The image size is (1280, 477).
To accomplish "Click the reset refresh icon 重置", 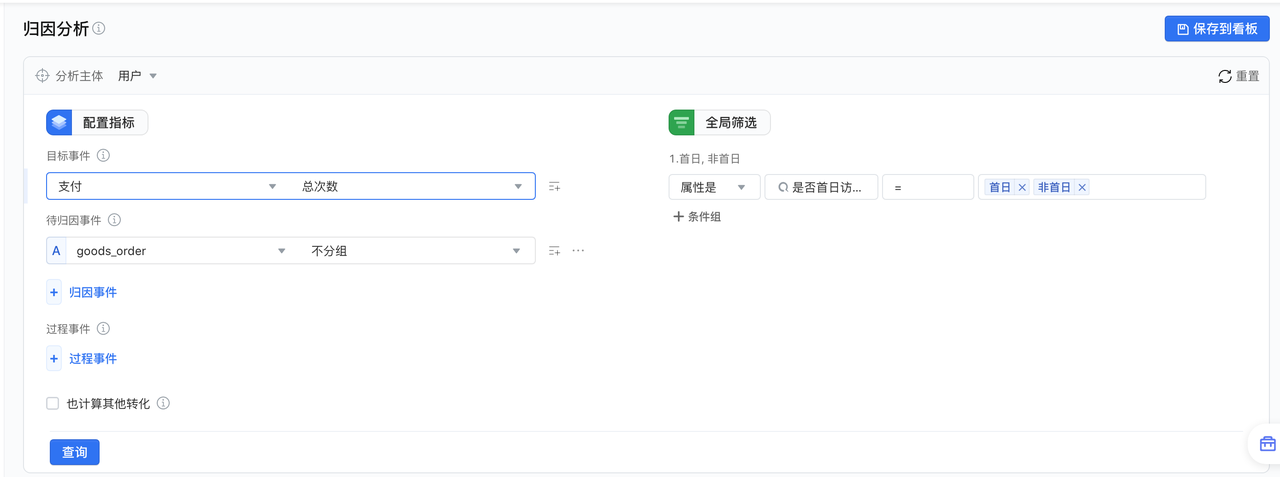I will pyautogui.click(x=1225, y=76).
